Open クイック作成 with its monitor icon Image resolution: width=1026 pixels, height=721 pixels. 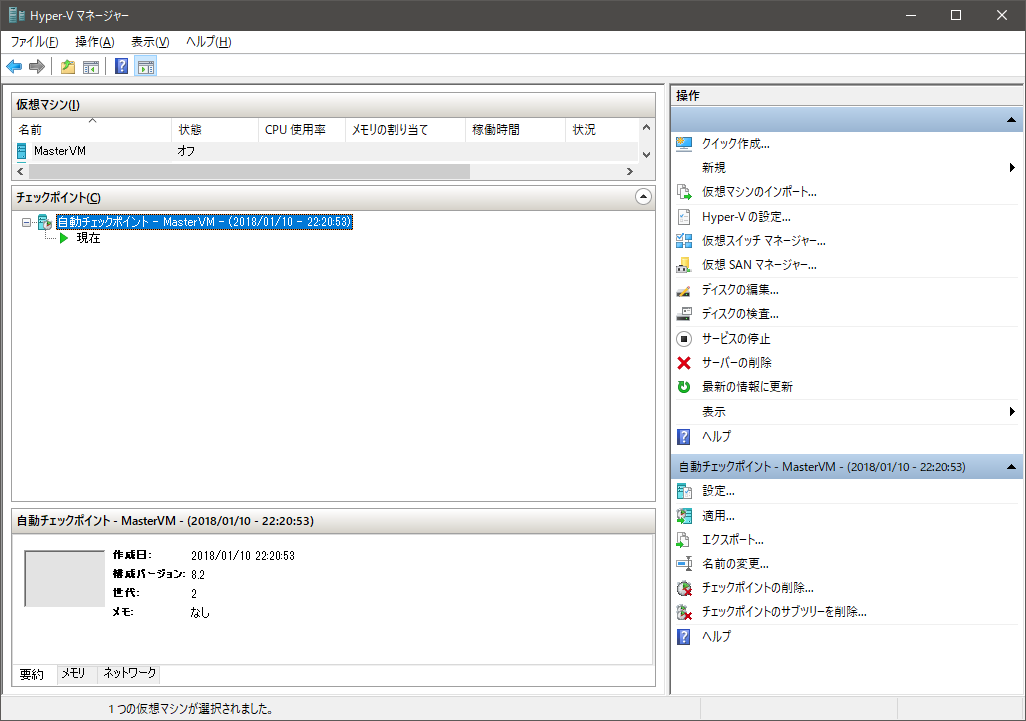coord(685,143)
